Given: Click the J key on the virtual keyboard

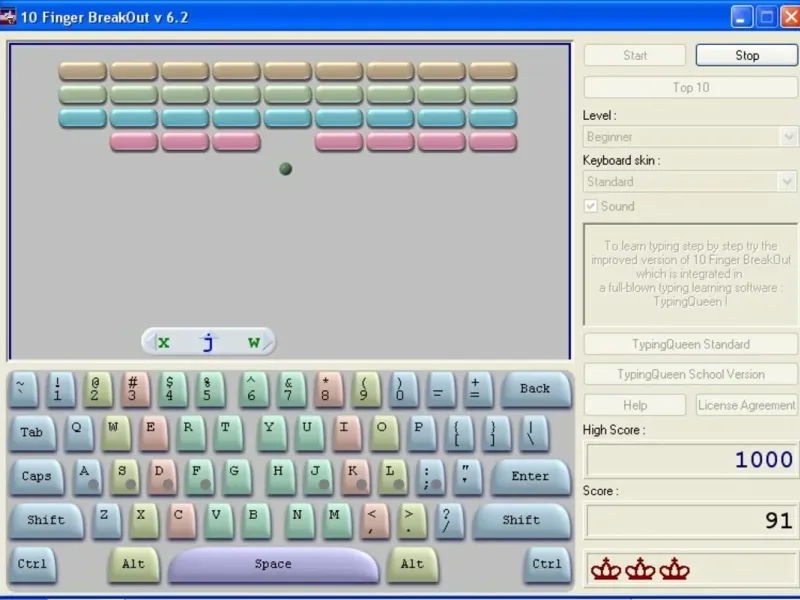Looking at the screenshot, I should [x=317, y=478].
